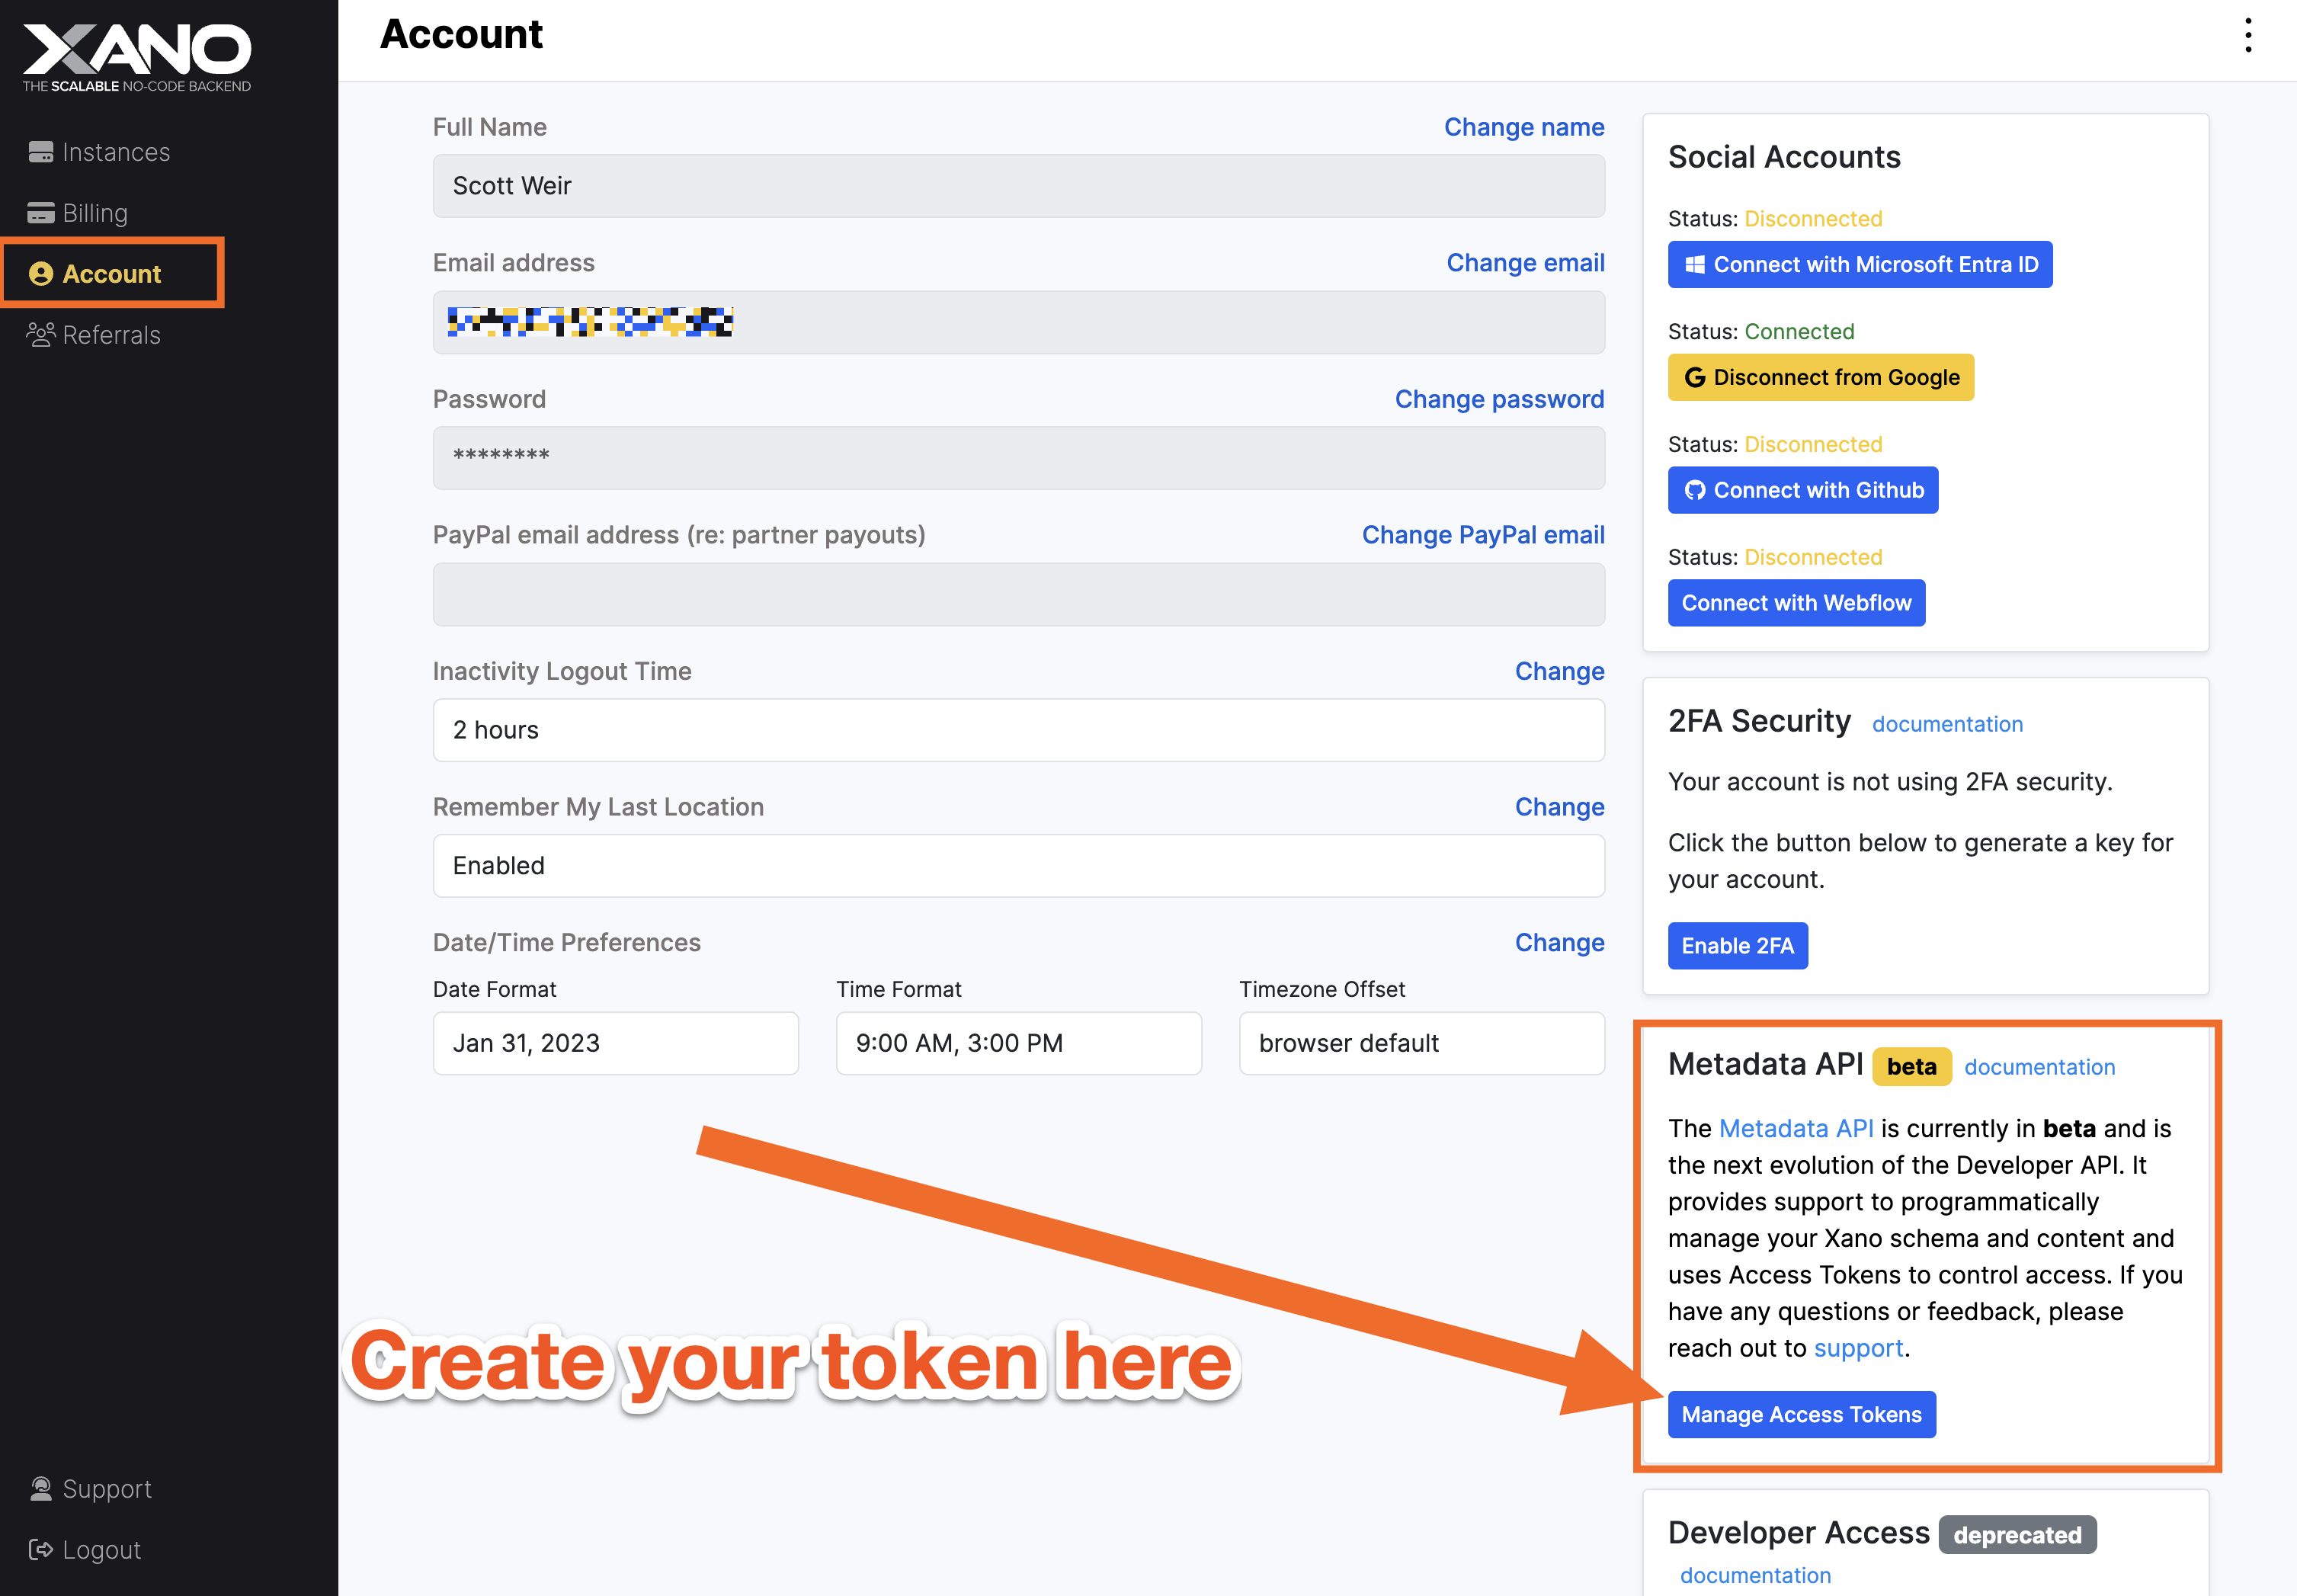Click the Inactivity Logout Time field

click(1018, 730)
